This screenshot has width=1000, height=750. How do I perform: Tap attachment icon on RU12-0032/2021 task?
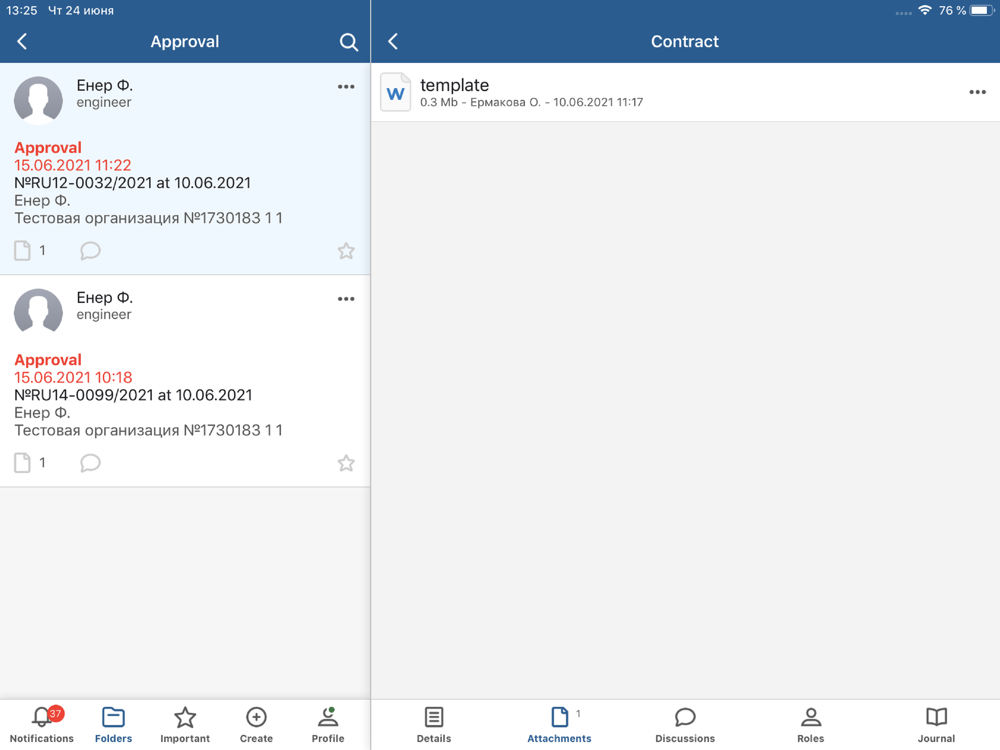22,251
